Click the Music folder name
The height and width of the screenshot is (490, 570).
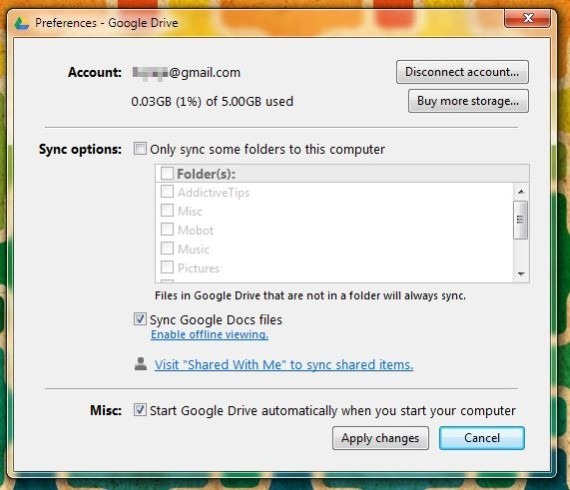coord(193,249)
